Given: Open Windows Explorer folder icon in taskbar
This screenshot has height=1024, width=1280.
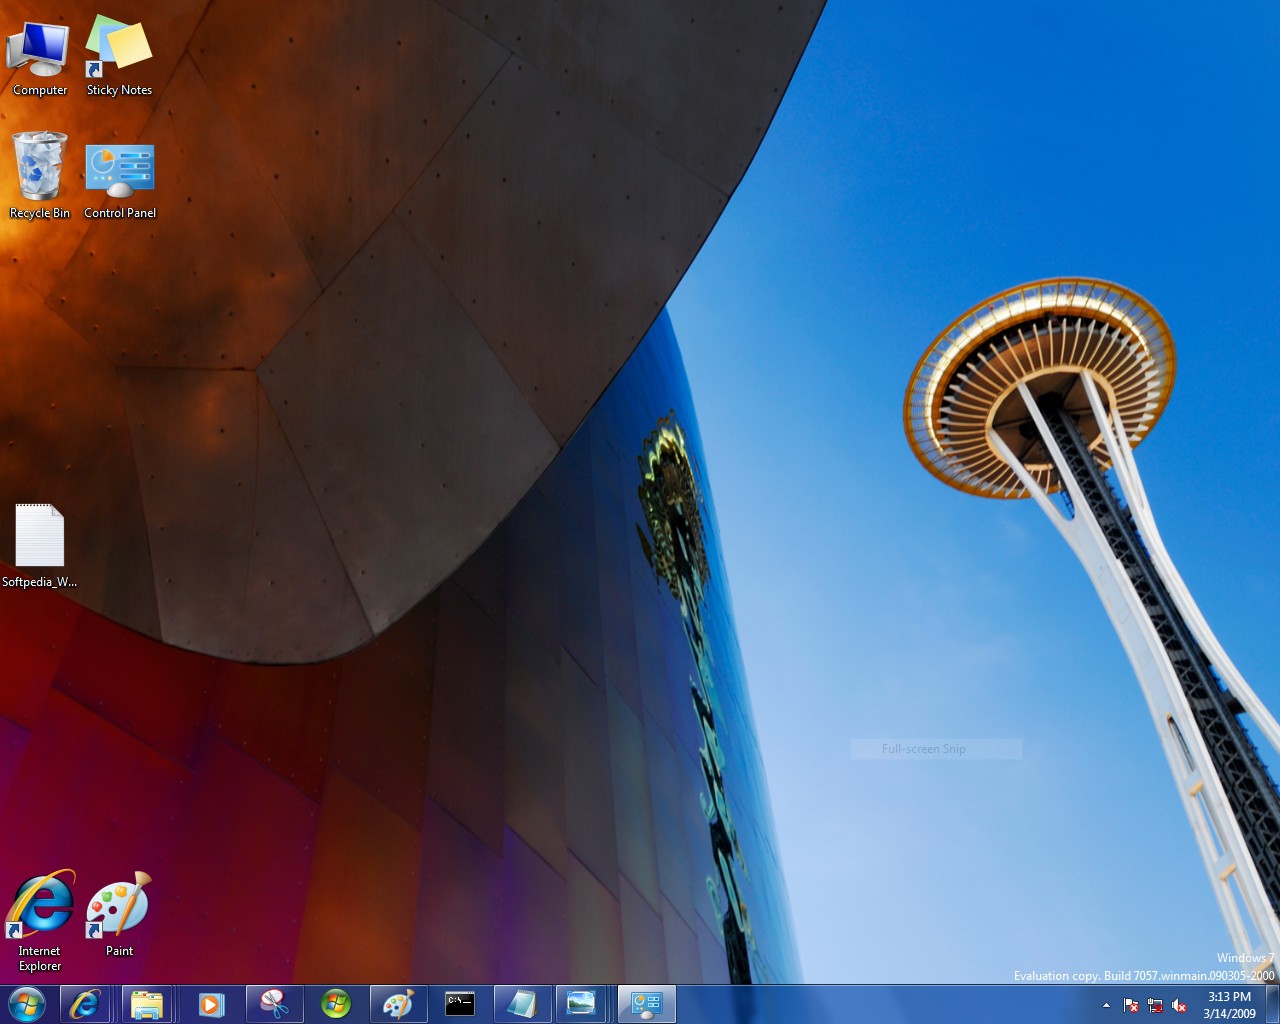Looking at the screenshot, I should [x=147, y=1004].
